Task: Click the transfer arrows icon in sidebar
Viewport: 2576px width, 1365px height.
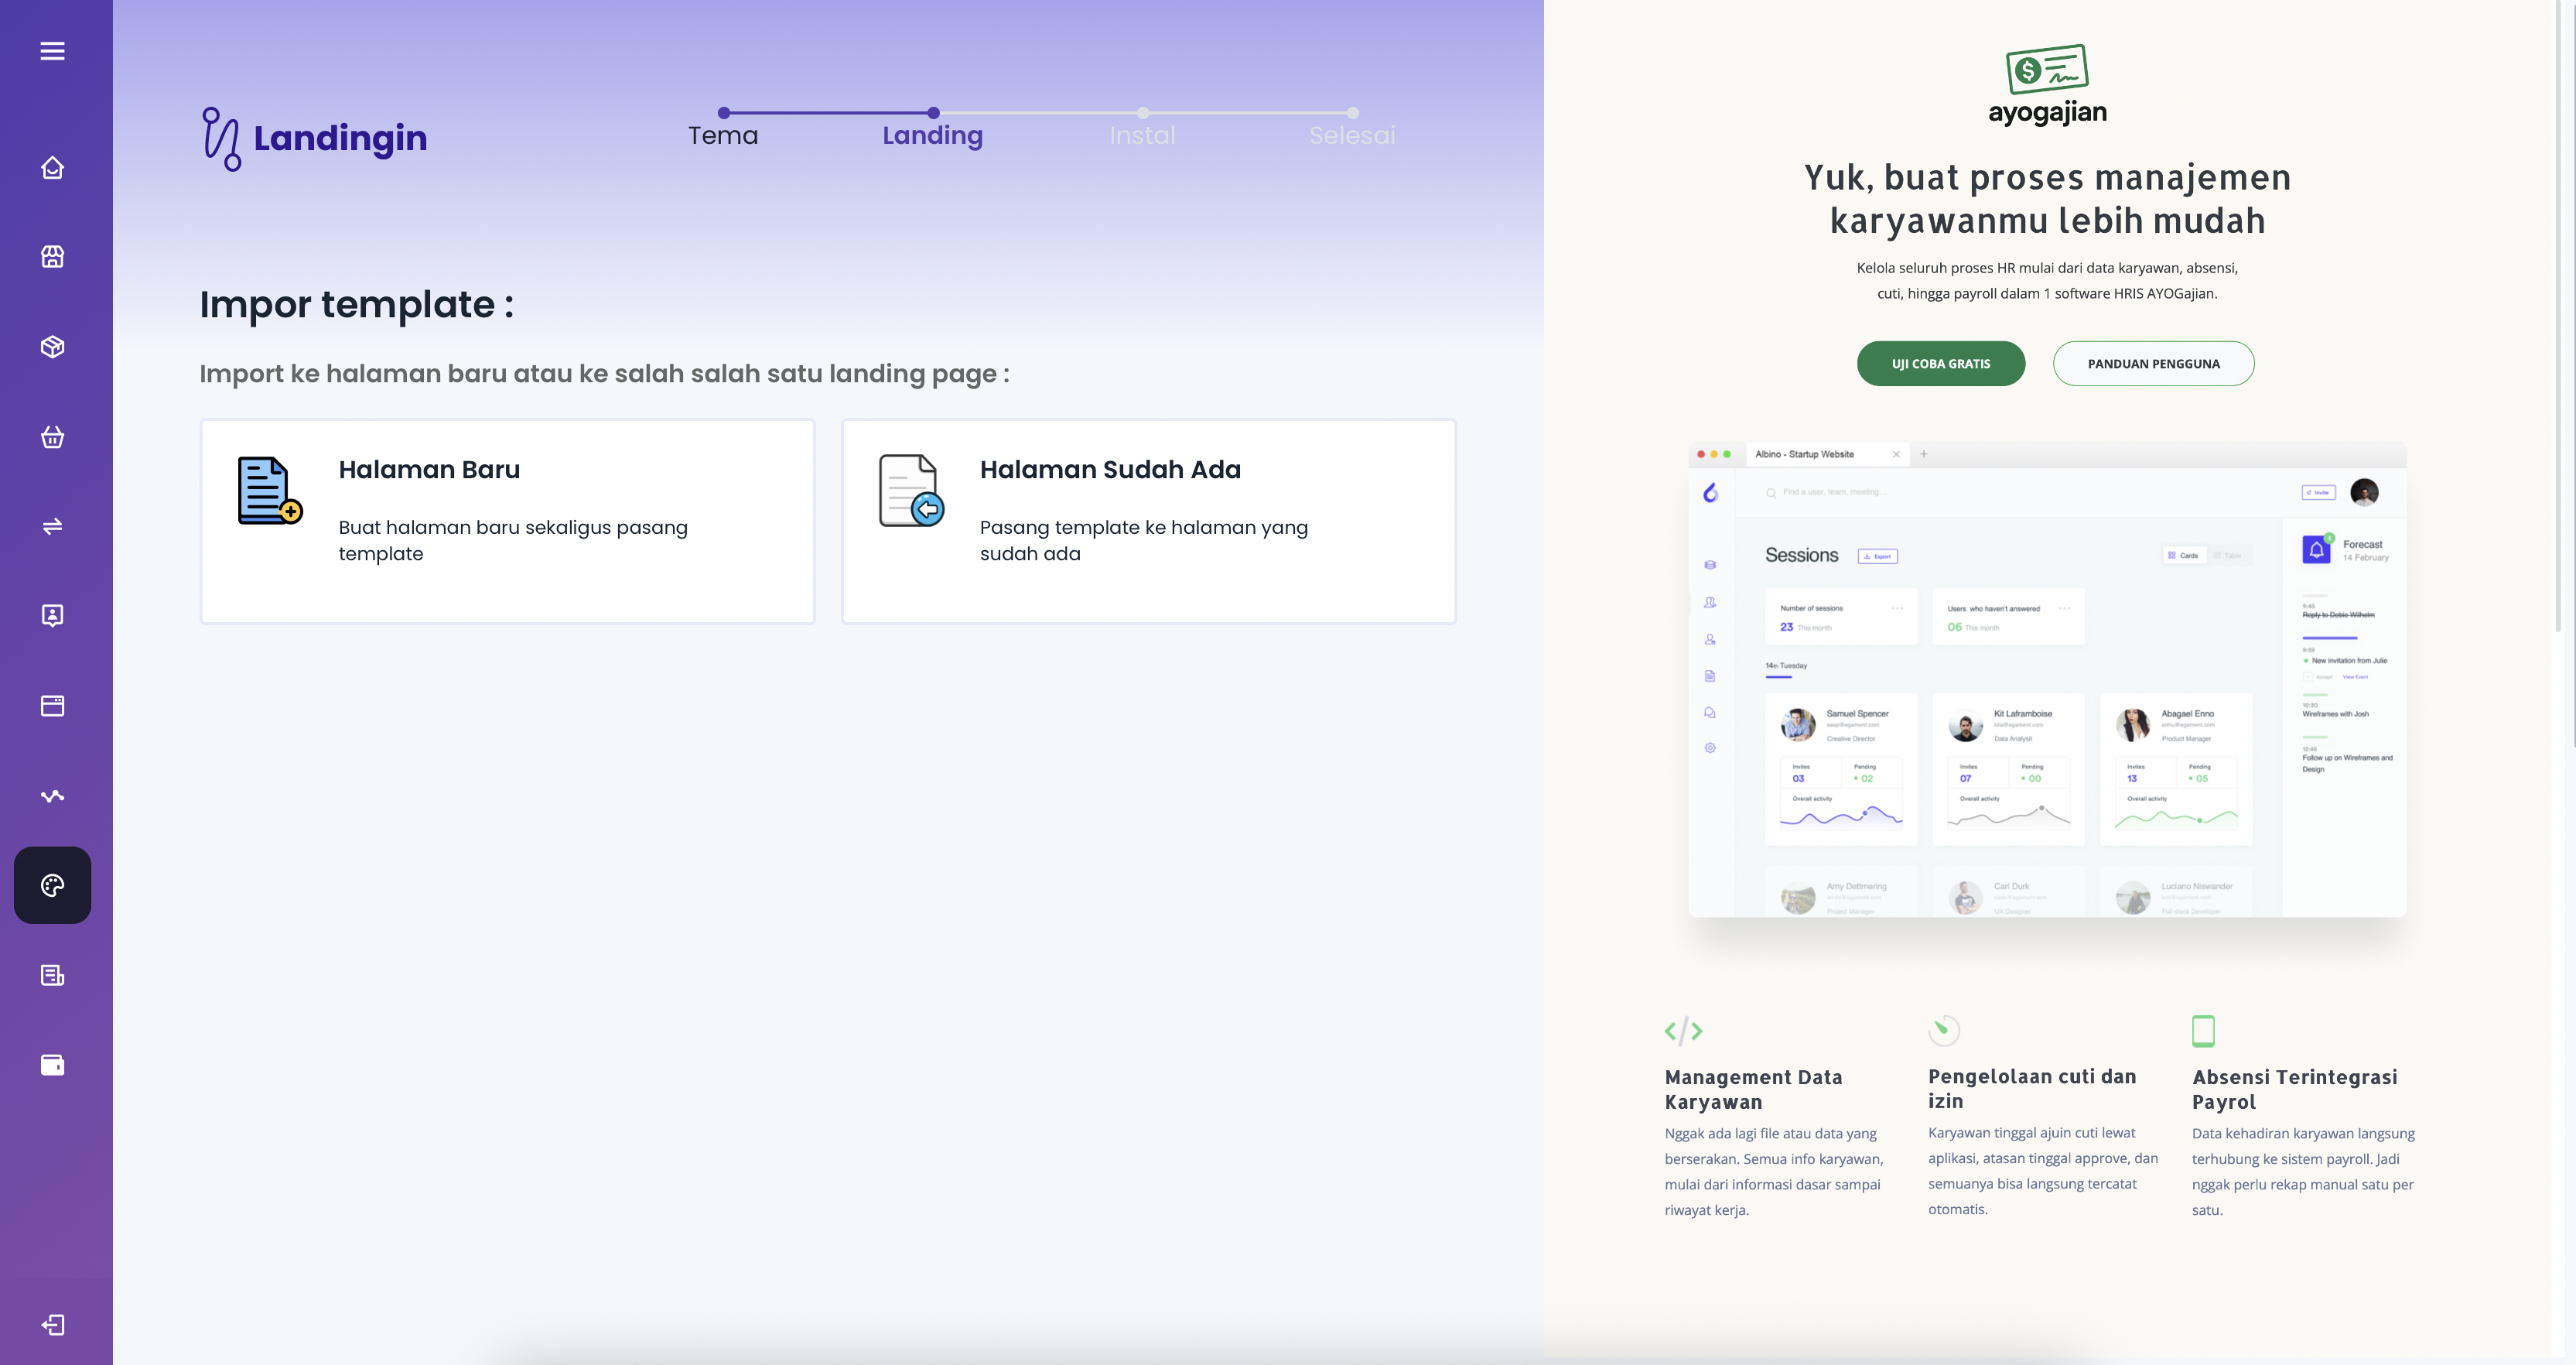Action: [x=52, y=526]
